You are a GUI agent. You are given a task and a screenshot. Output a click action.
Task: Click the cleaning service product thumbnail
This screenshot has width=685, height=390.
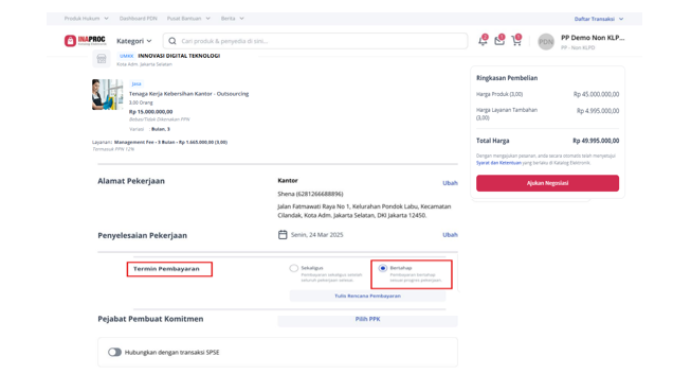click(107, 94)
